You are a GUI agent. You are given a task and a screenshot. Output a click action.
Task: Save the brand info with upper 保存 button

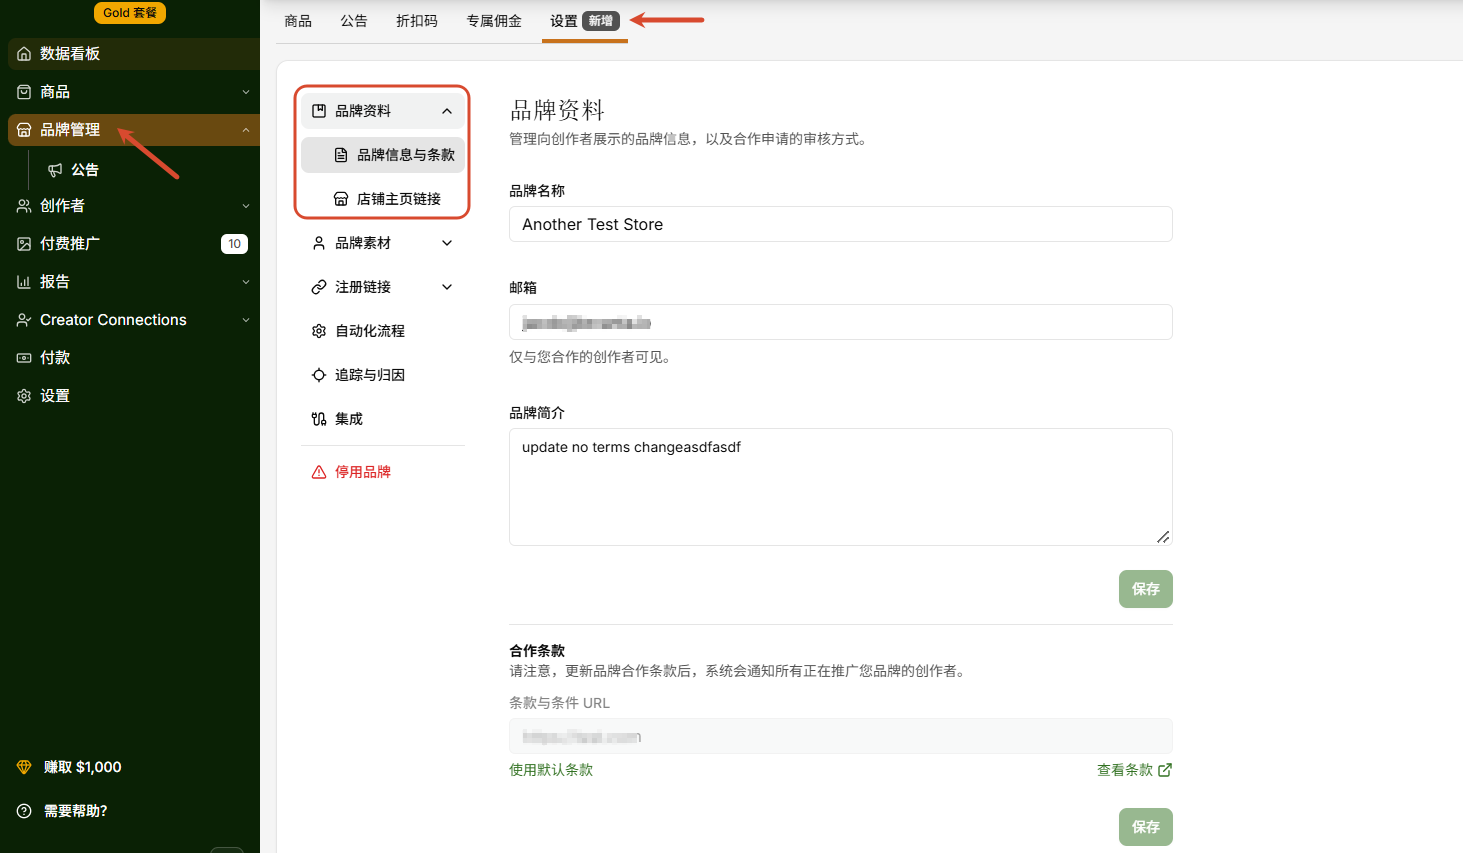pyautogui.click(x=1146, y=589)
